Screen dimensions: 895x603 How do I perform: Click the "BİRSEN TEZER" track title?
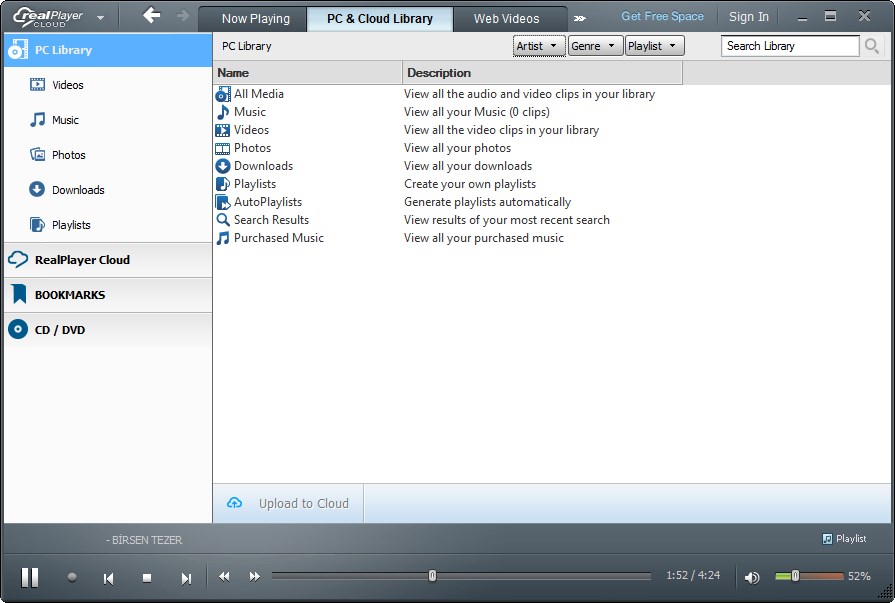click(147, 540)
